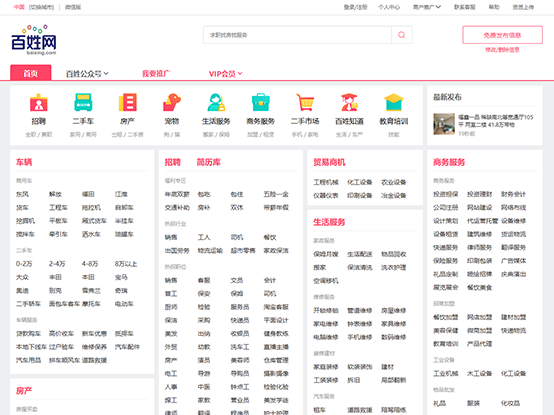Screen dimensions: 554x415
Task: Click the 免费发布信息 button
Action: pyautogui.click(x=502, y=35)
